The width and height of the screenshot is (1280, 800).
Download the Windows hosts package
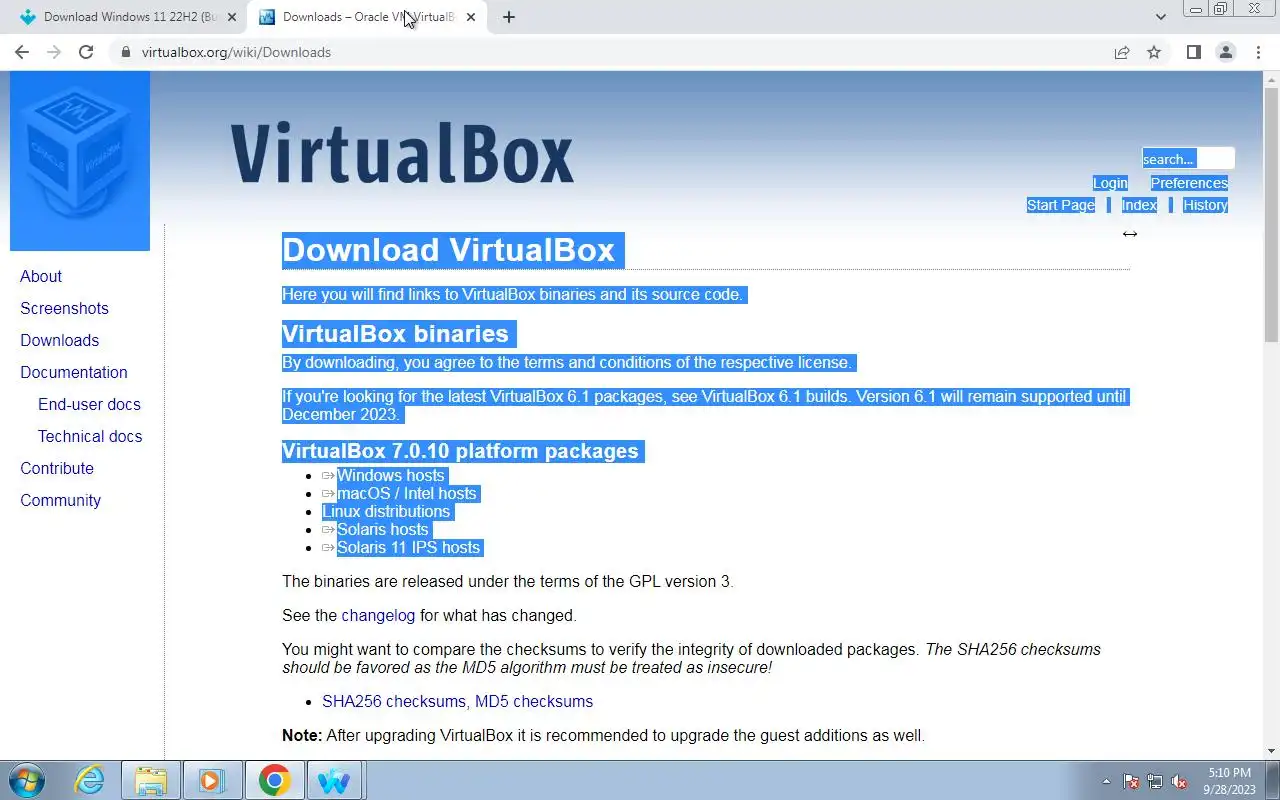click(390, 476)
